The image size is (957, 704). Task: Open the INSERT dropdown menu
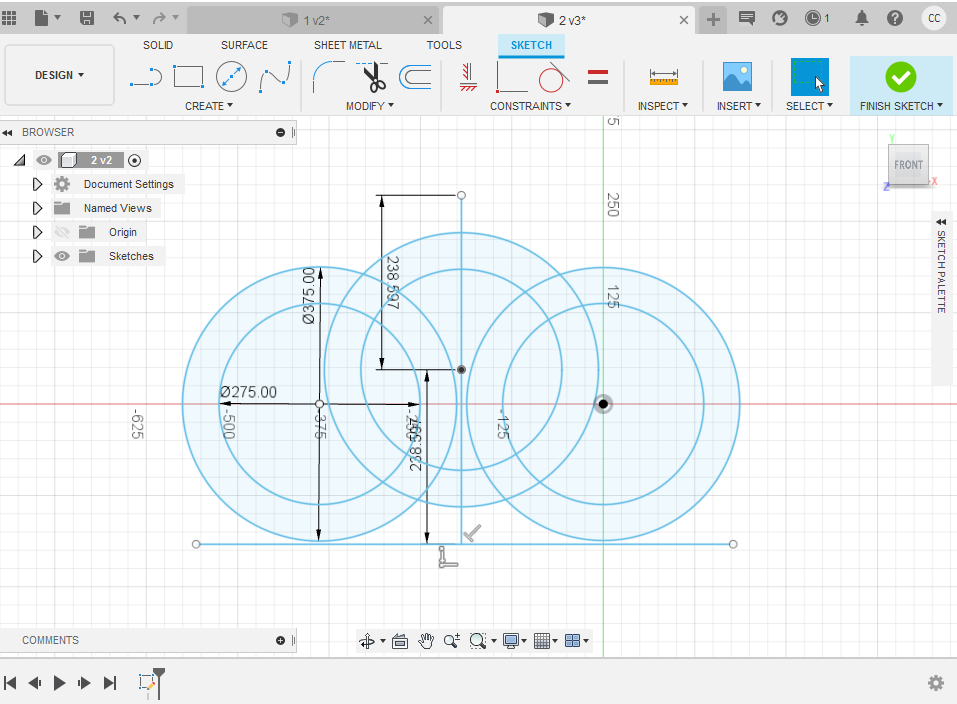[739, 106]
